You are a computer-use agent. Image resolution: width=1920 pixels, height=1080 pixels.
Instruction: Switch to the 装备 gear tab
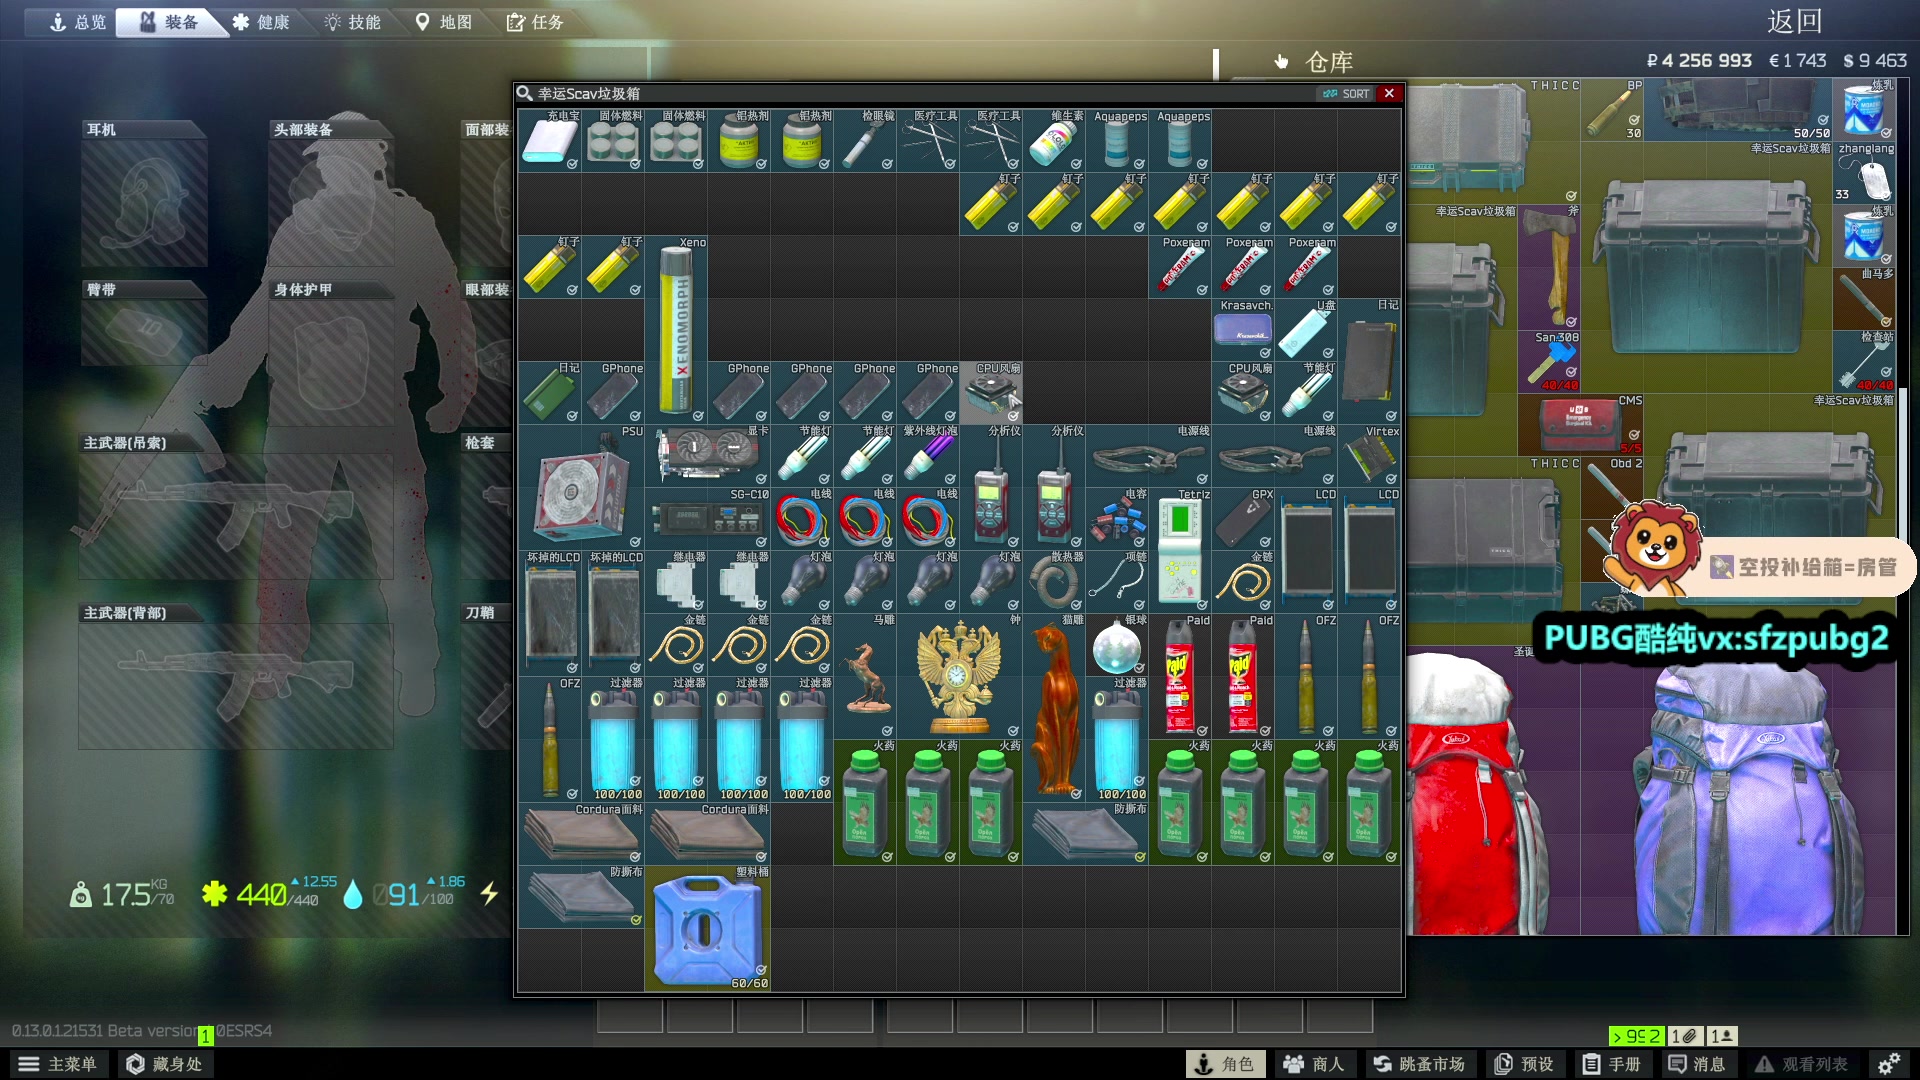click(x=168, y=22)
